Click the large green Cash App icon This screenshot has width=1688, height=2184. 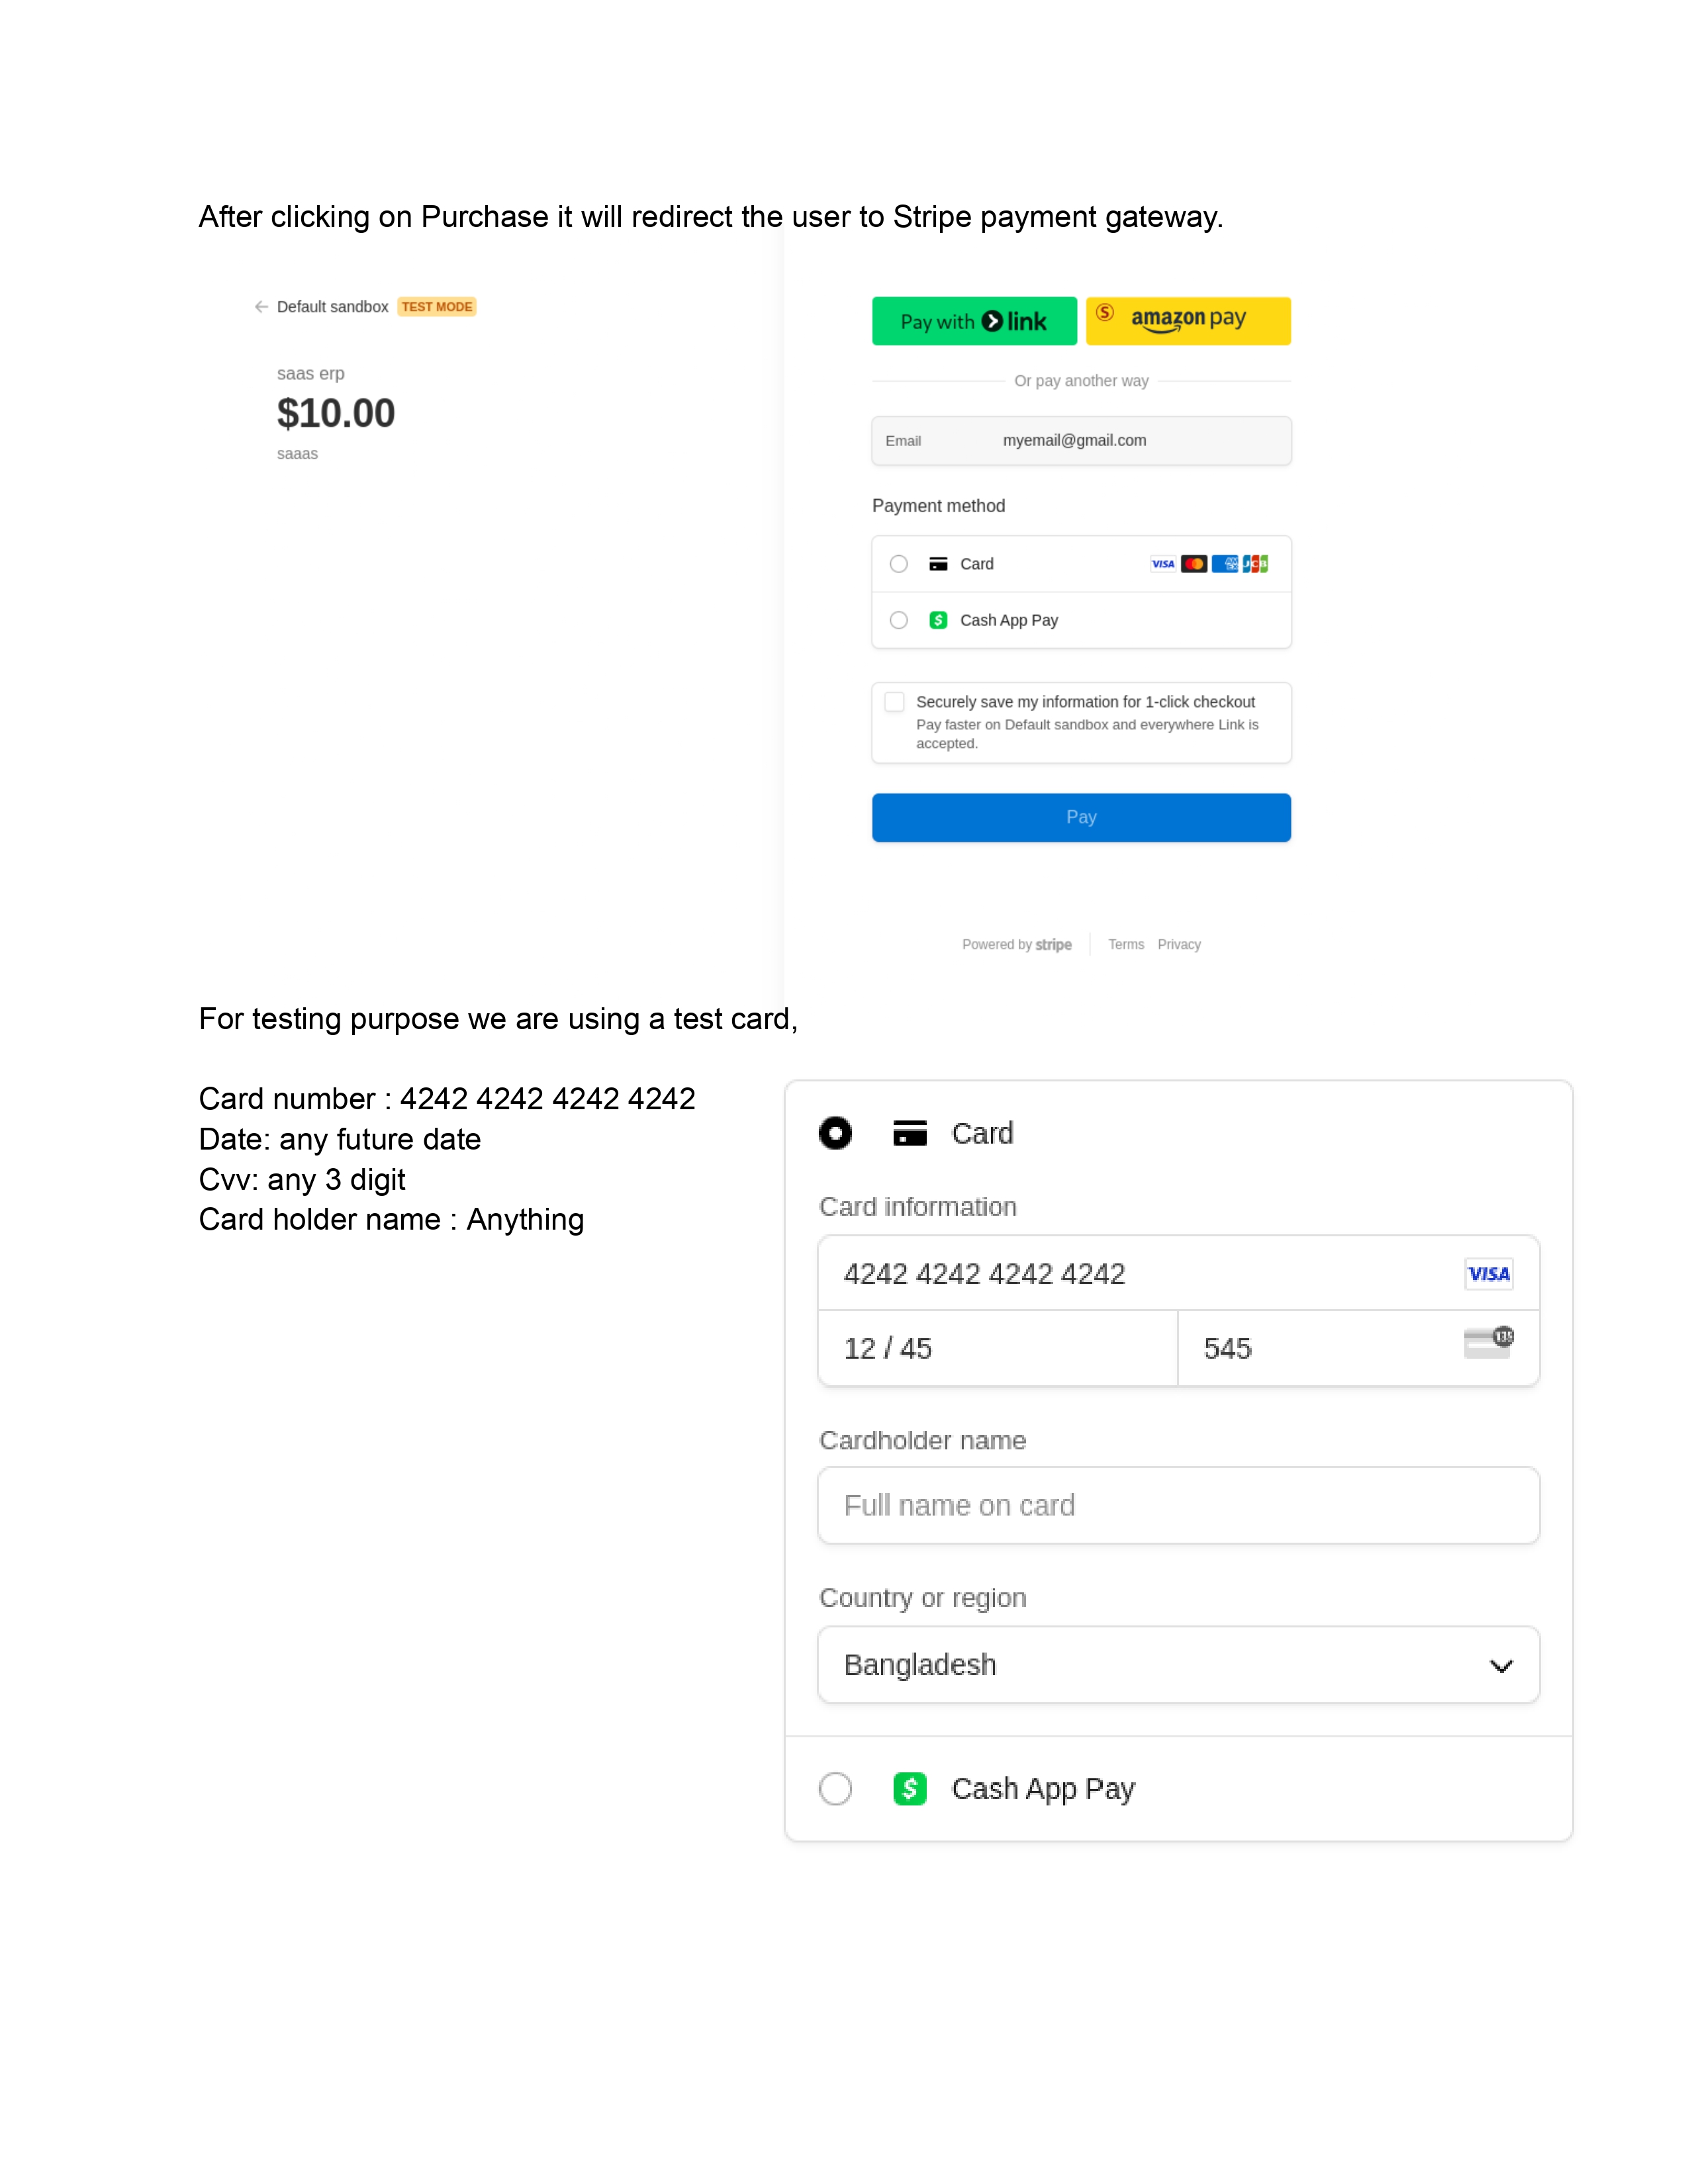click(x=909, y=1788)
